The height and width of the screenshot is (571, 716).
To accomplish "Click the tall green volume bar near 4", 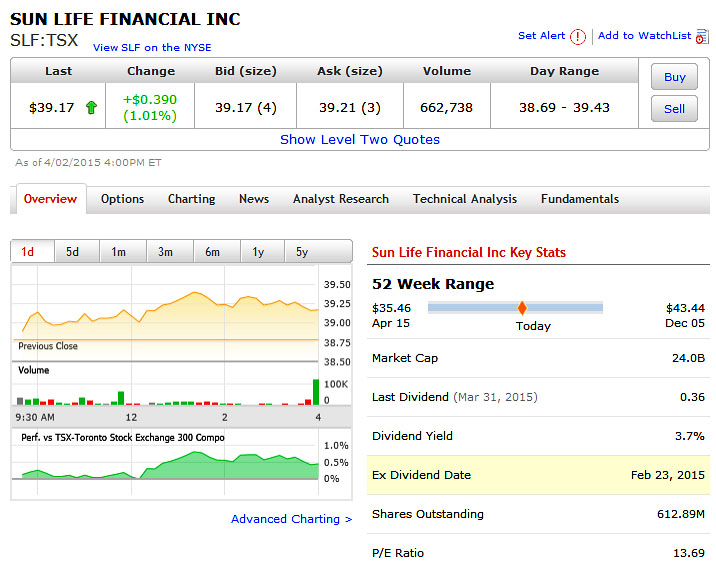I will [316, 392].
